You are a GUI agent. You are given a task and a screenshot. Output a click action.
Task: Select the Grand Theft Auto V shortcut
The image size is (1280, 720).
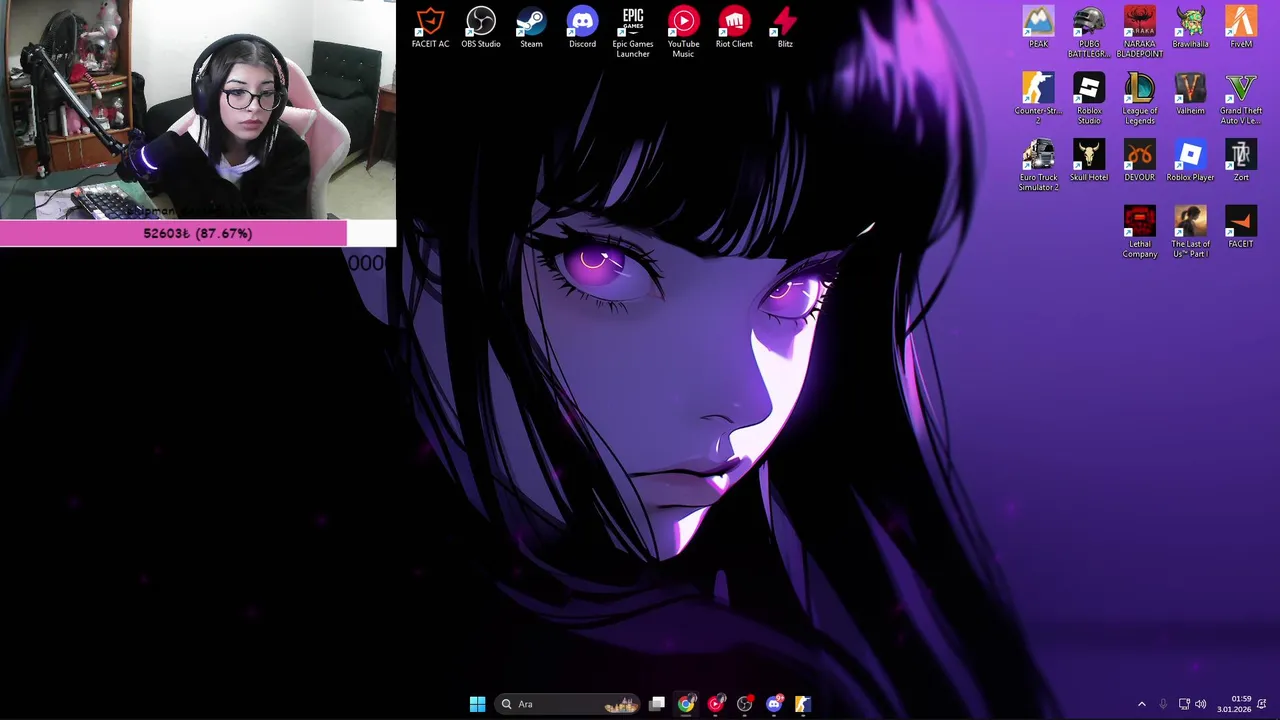(1241, 98)
